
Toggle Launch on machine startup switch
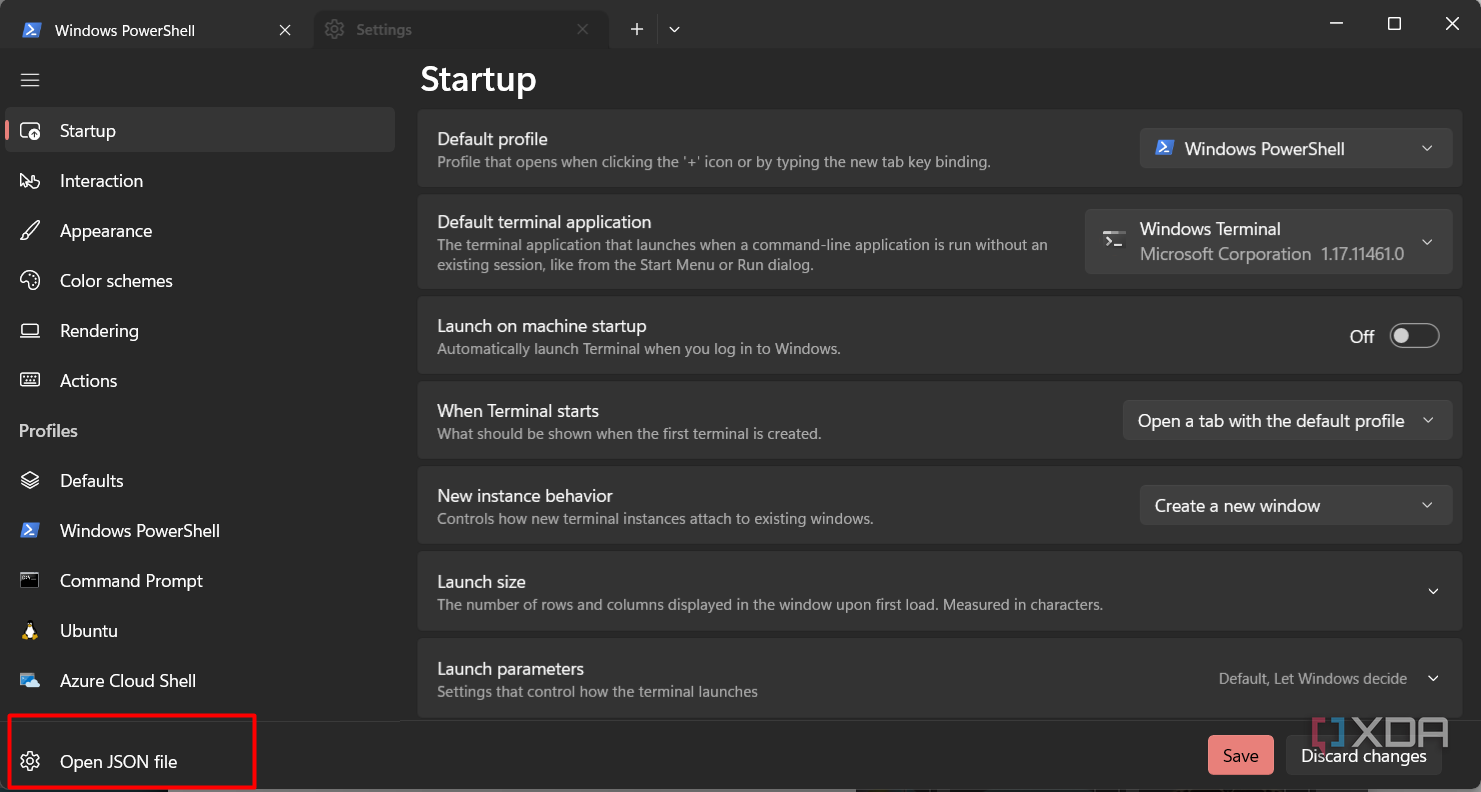(x=1414, y=336)
